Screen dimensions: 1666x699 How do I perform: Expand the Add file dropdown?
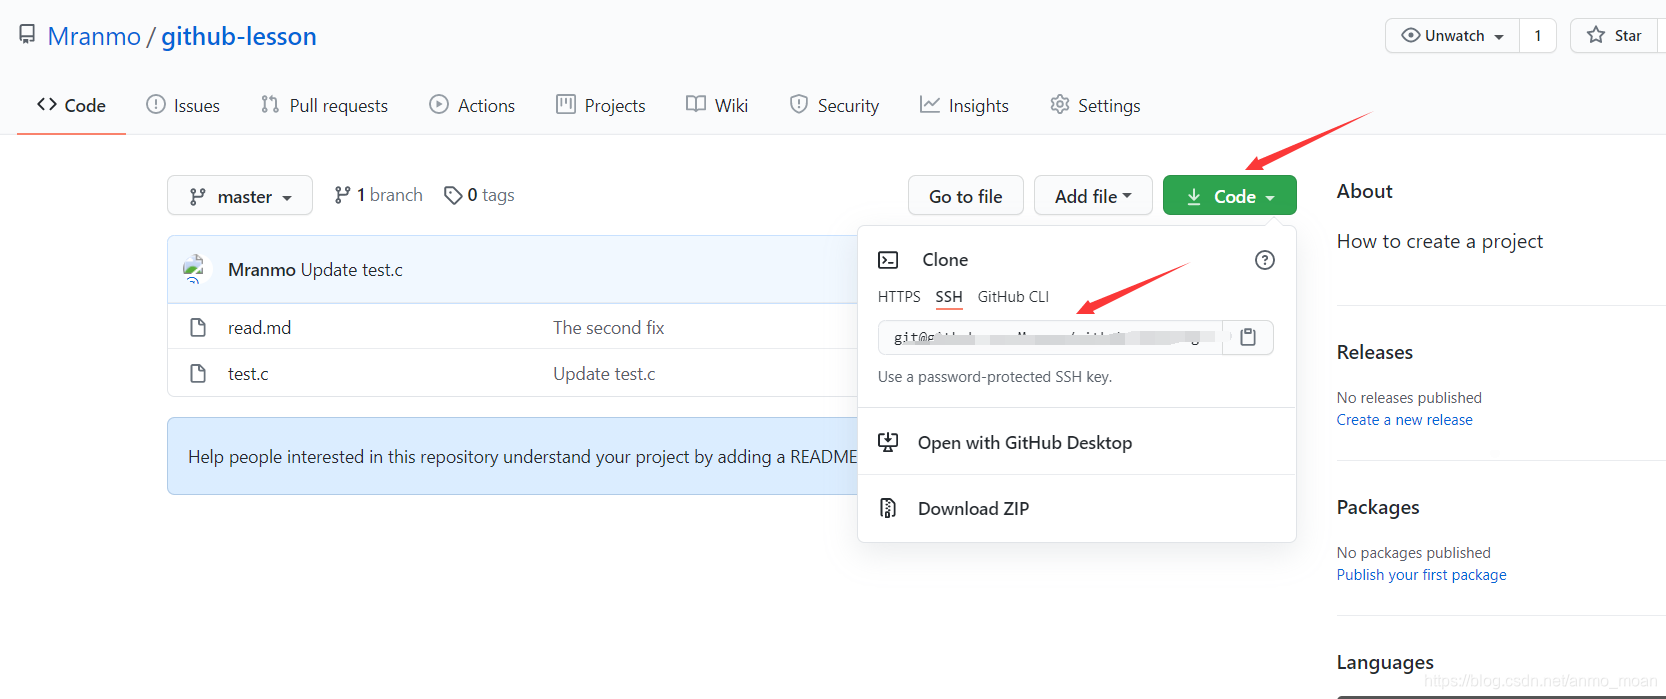click(1093, 195)
